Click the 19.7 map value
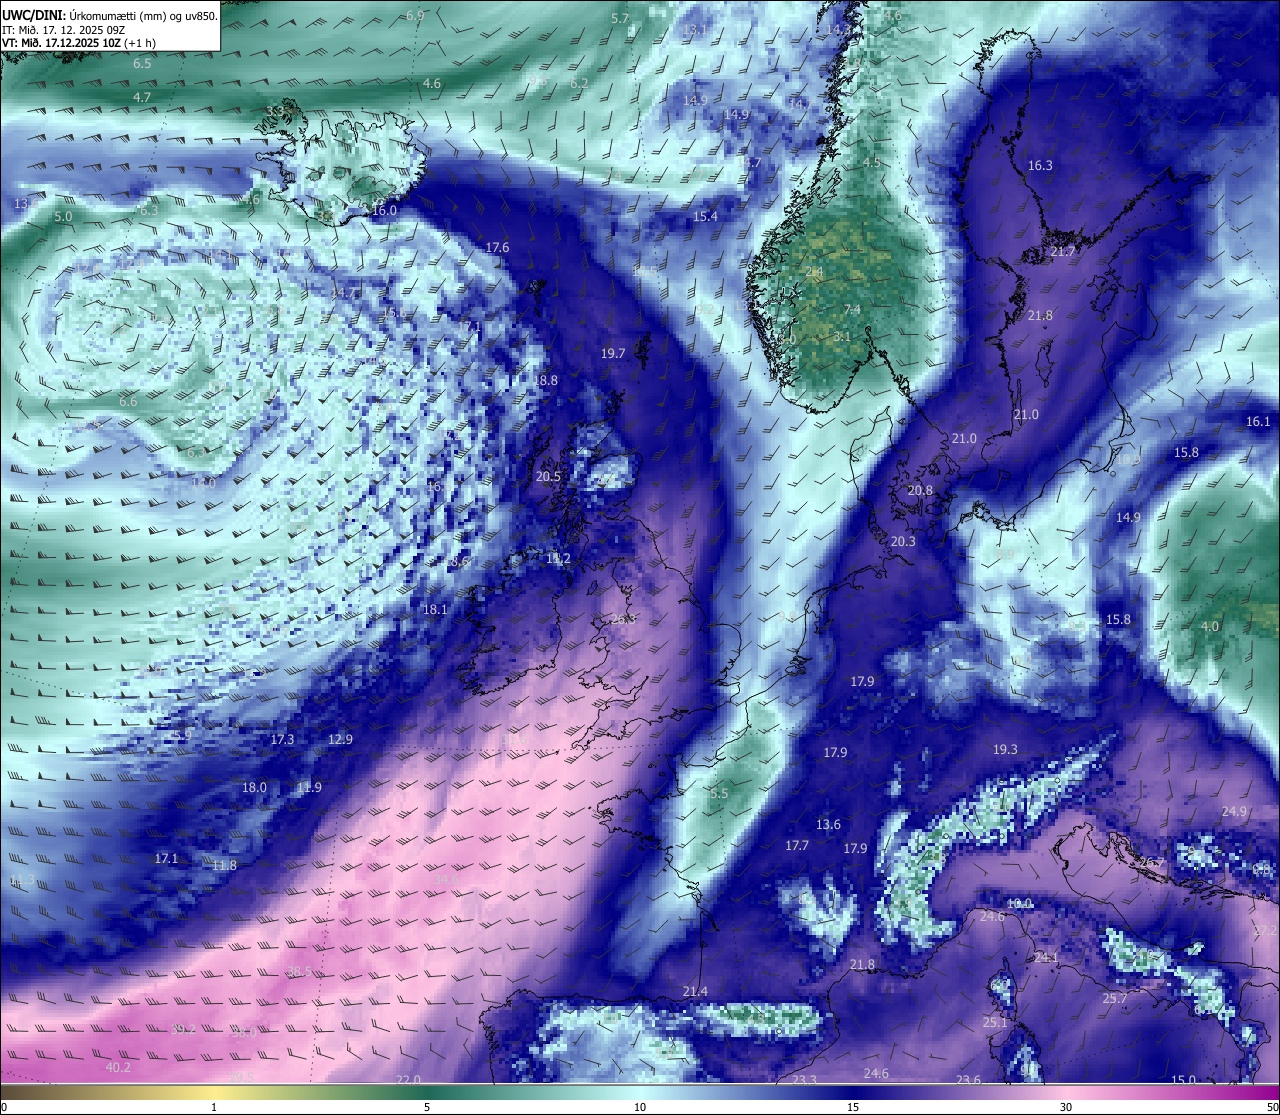 [x=613, y=353]
